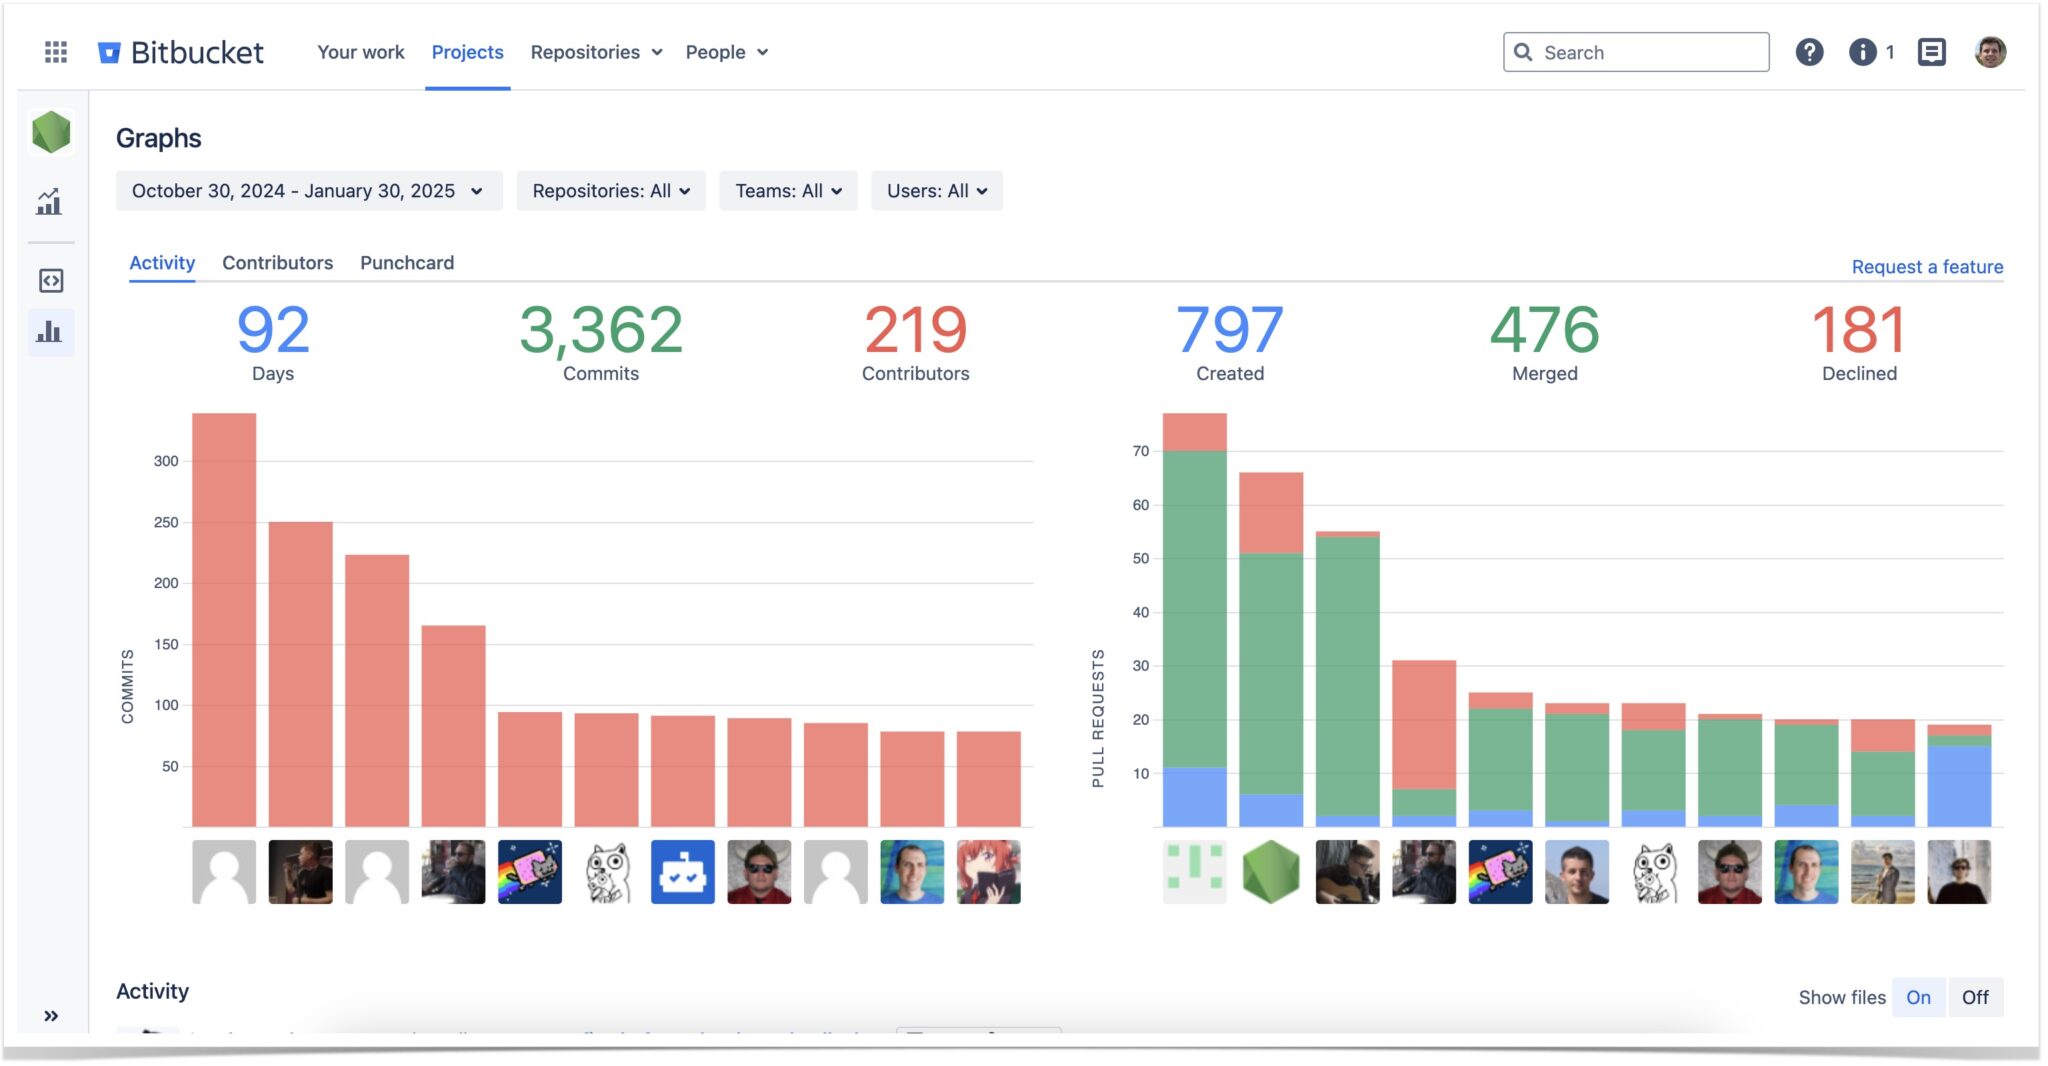
Task: Open notifications via the info icon
Action: point(1864,52)
